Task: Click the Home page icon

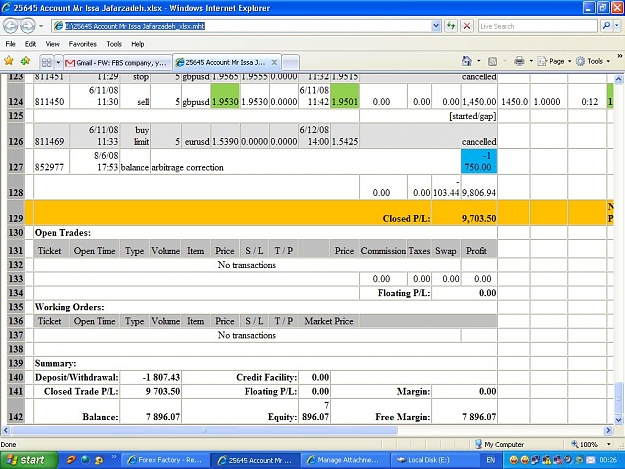Action: pos(467,61)
